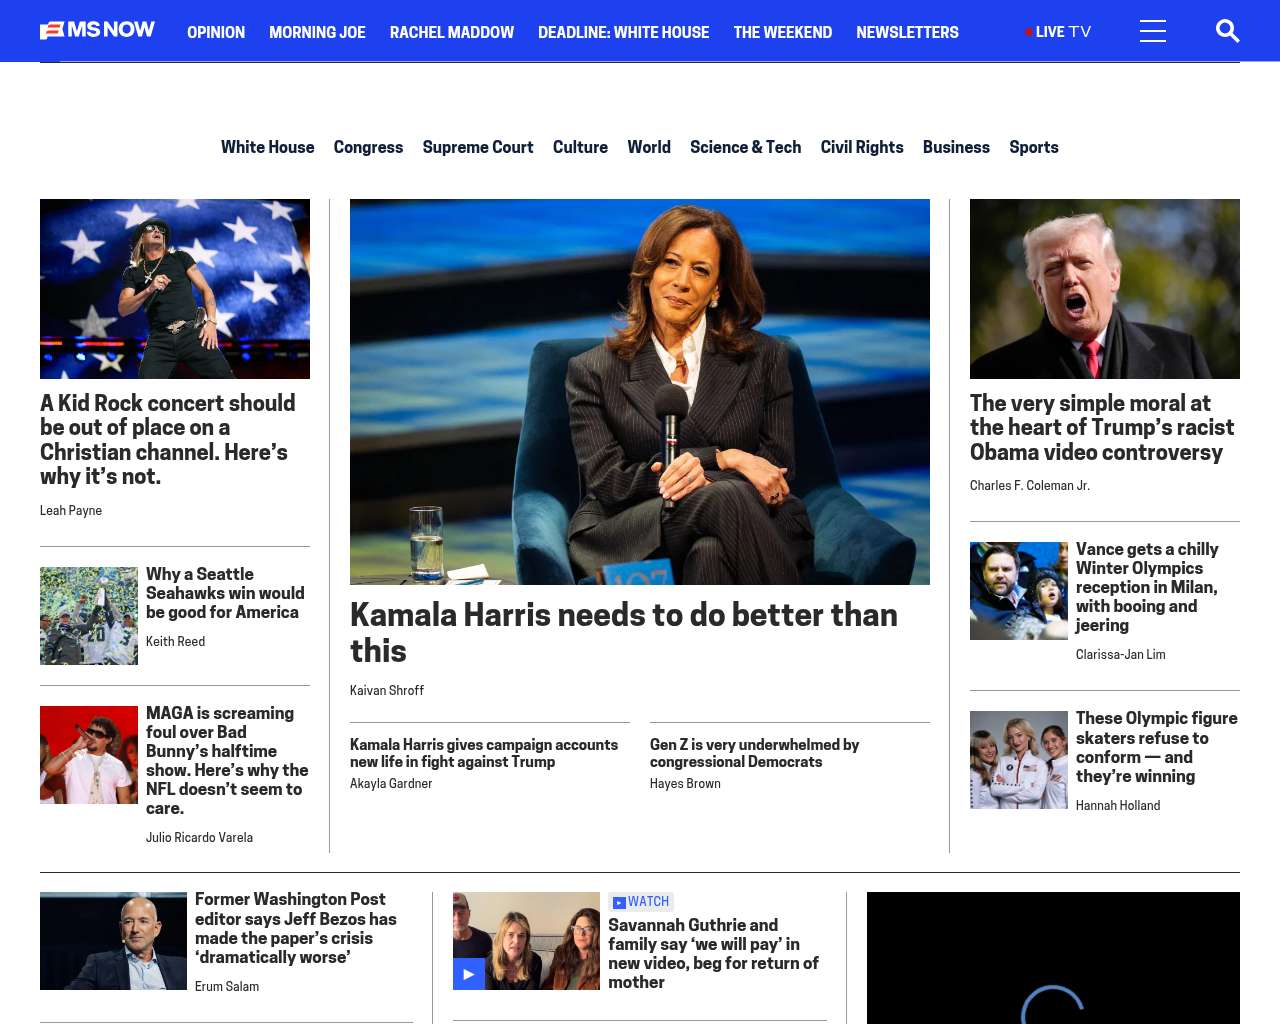Read Gen Z underwhelmed by Democrats article
Screen dimensions: 1280x1024
[x=754, y=753]
